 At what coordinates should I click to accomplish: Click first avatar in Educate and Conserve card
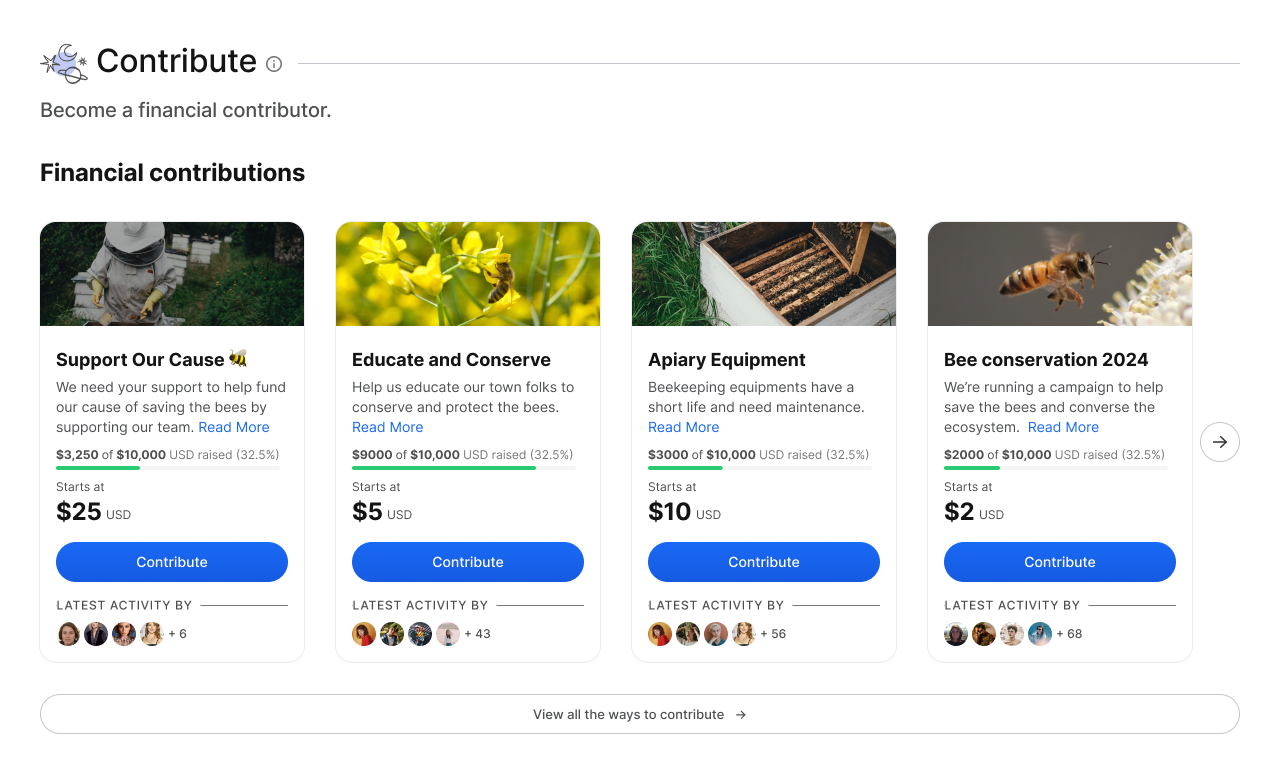point(364,634)
